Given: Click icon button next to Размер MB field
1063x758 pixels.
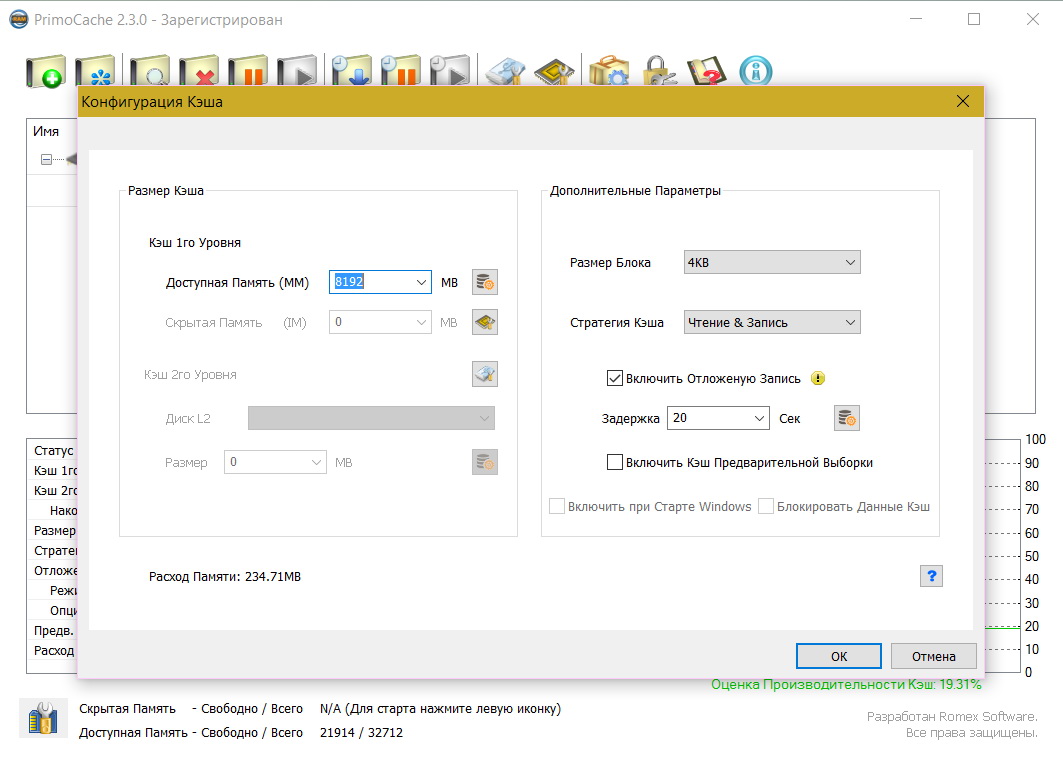Looking at the screenshot, I should pos(485,462).
